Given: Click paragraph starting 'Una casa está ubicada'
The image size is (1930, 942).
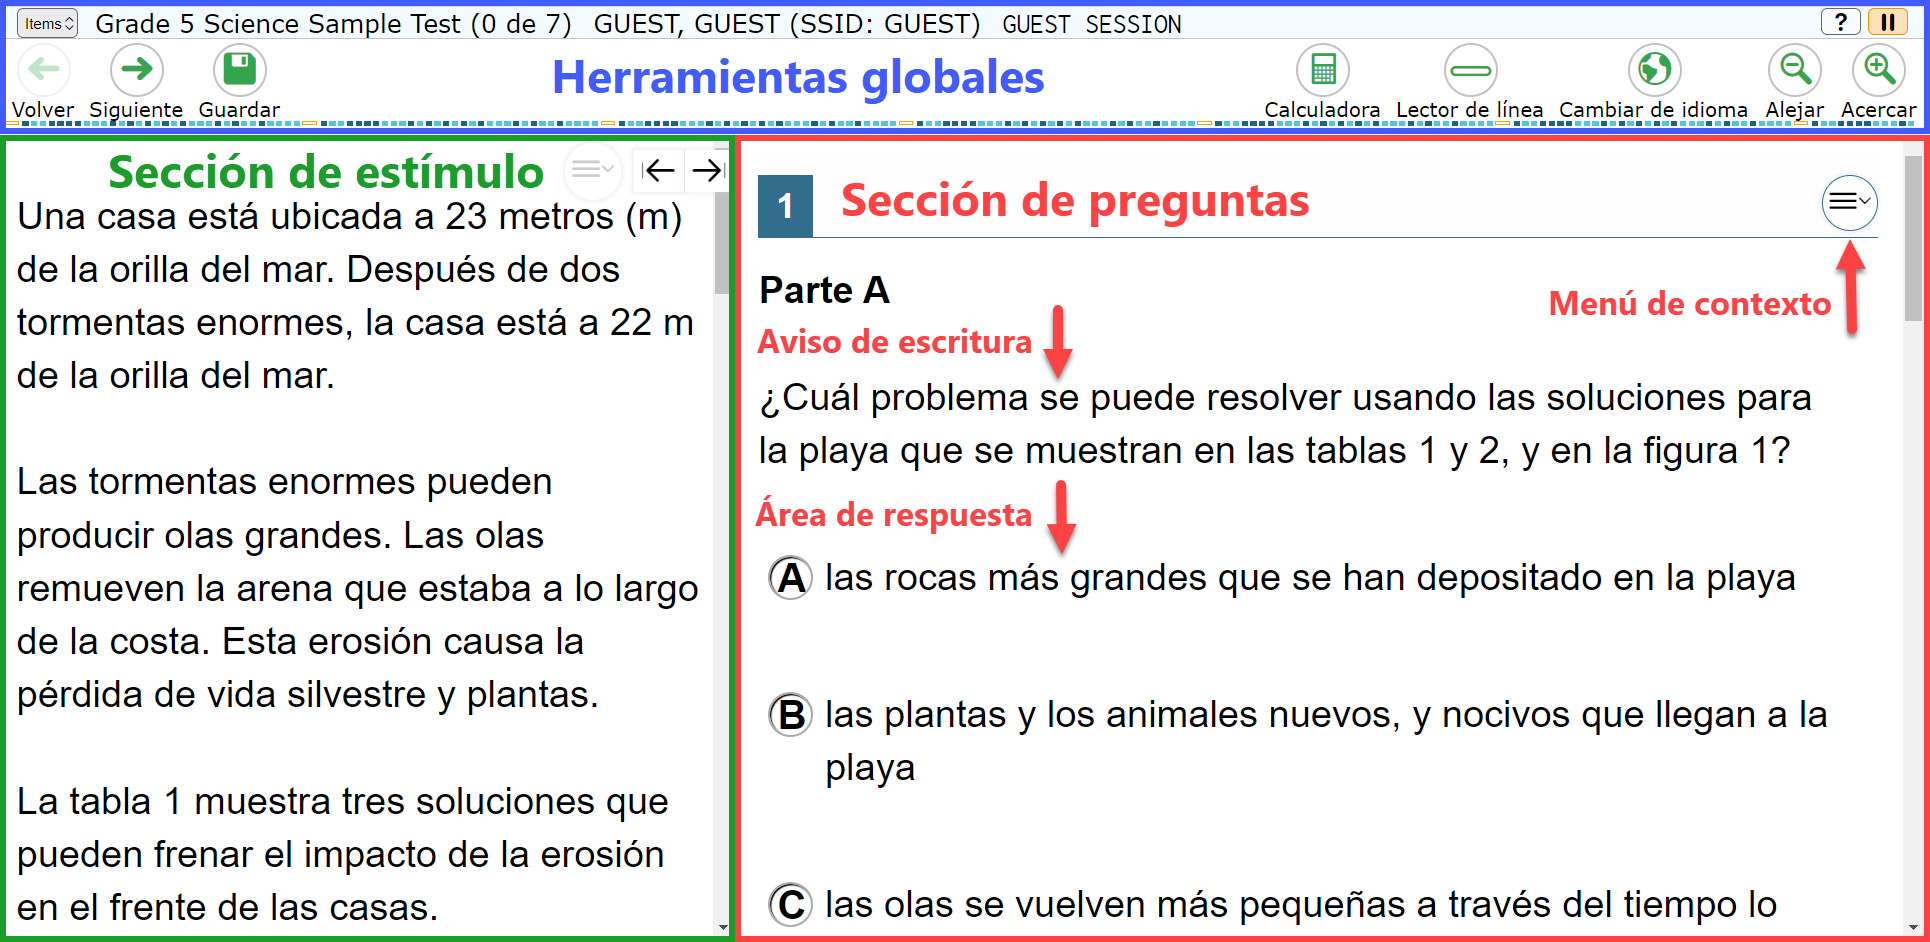Looking at the screenshot, I should tap(355, 296).
